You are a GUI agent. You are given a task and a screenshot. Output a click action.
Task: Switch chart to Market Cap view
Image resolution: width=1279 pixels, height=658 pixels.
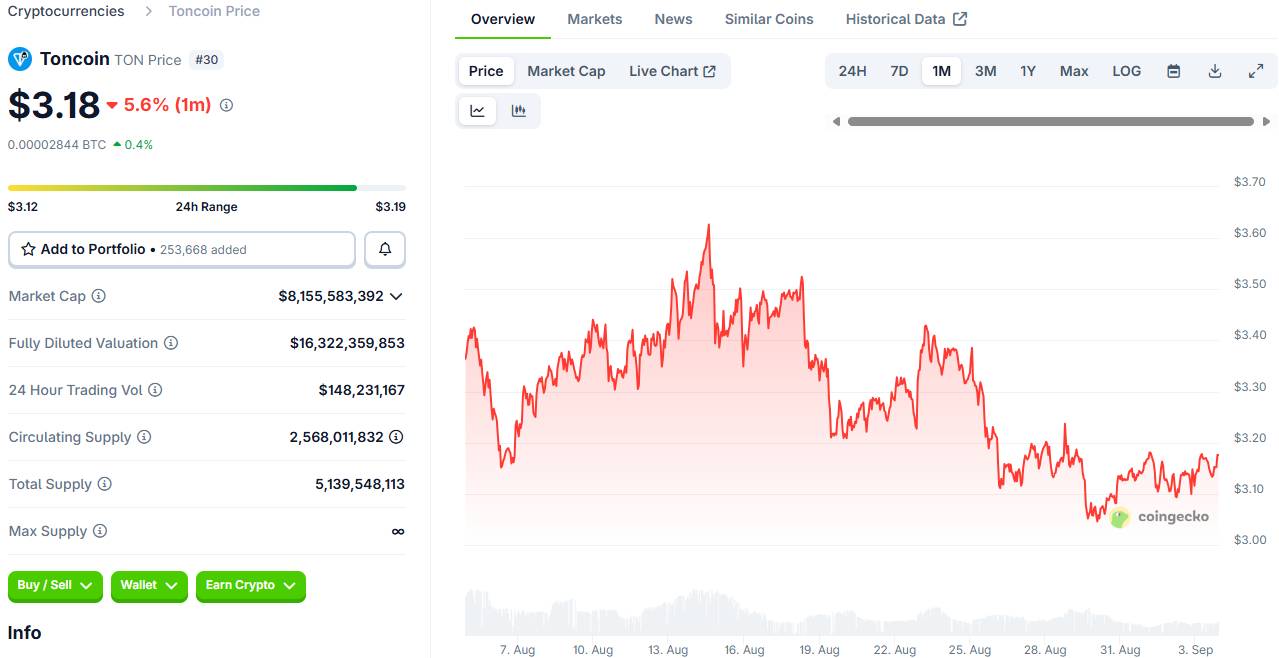tap(566, 71)
